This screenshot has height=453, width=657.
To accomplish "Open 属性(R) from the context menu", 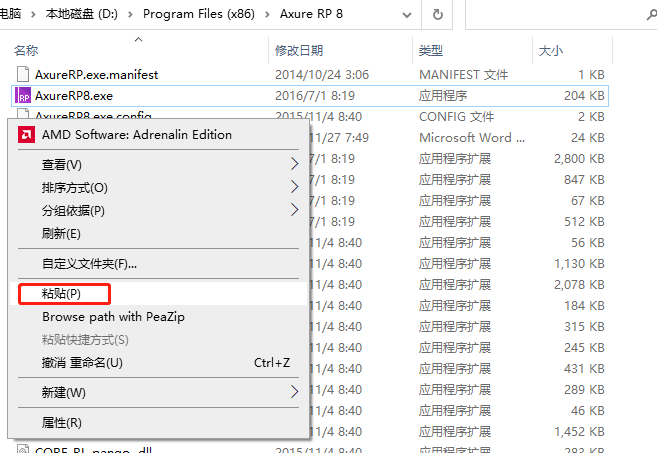I will (61, 423).
